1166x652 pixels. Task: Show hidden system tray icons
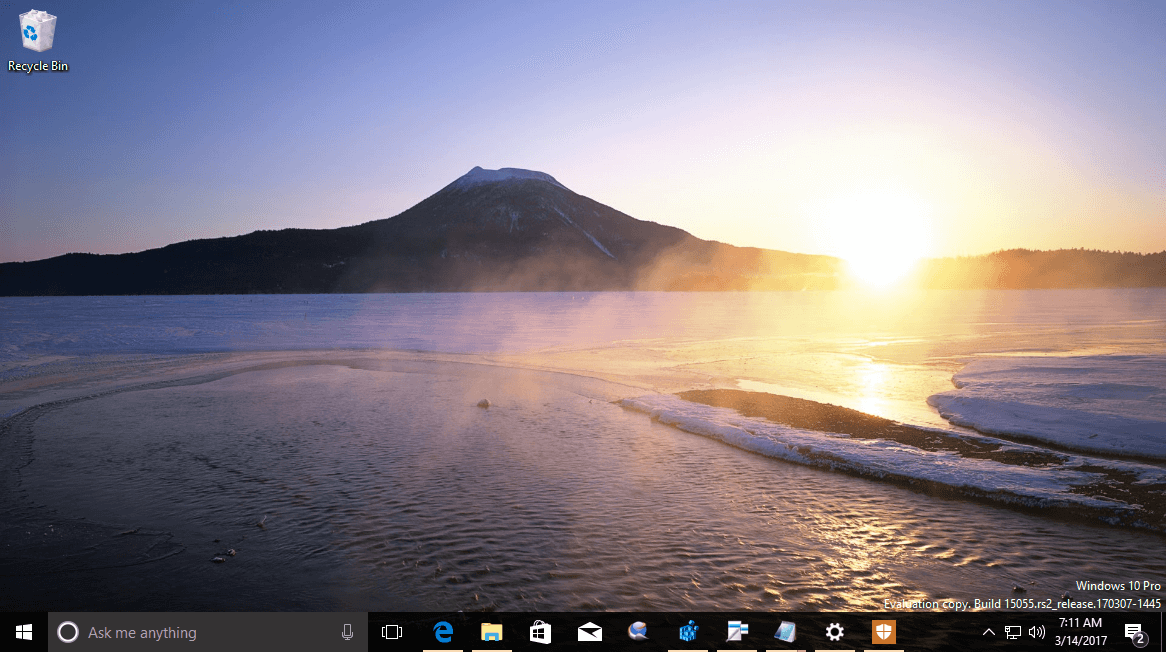988,631
